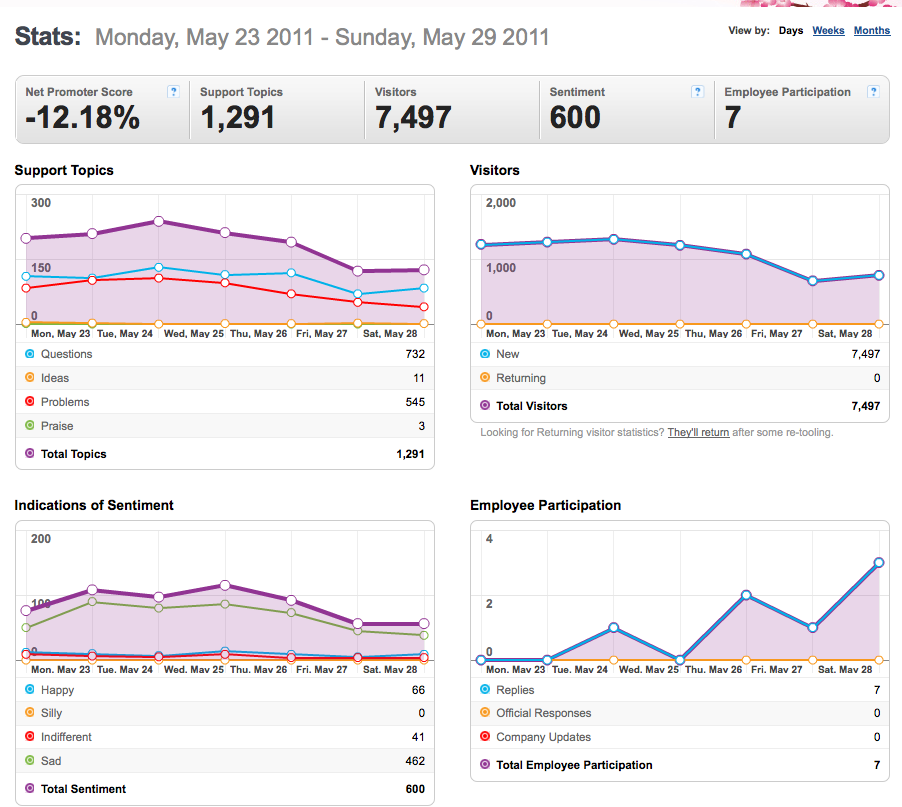Select the Visitors summary tile
This screenshot has height=807, width=902.
[452, 109]
